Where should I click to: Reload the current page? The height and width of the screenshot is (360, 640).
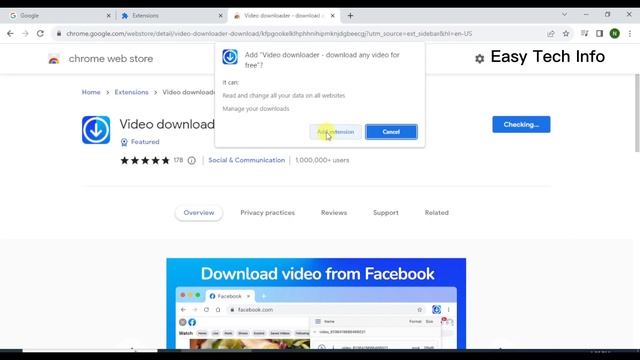[x=40, y=33]
